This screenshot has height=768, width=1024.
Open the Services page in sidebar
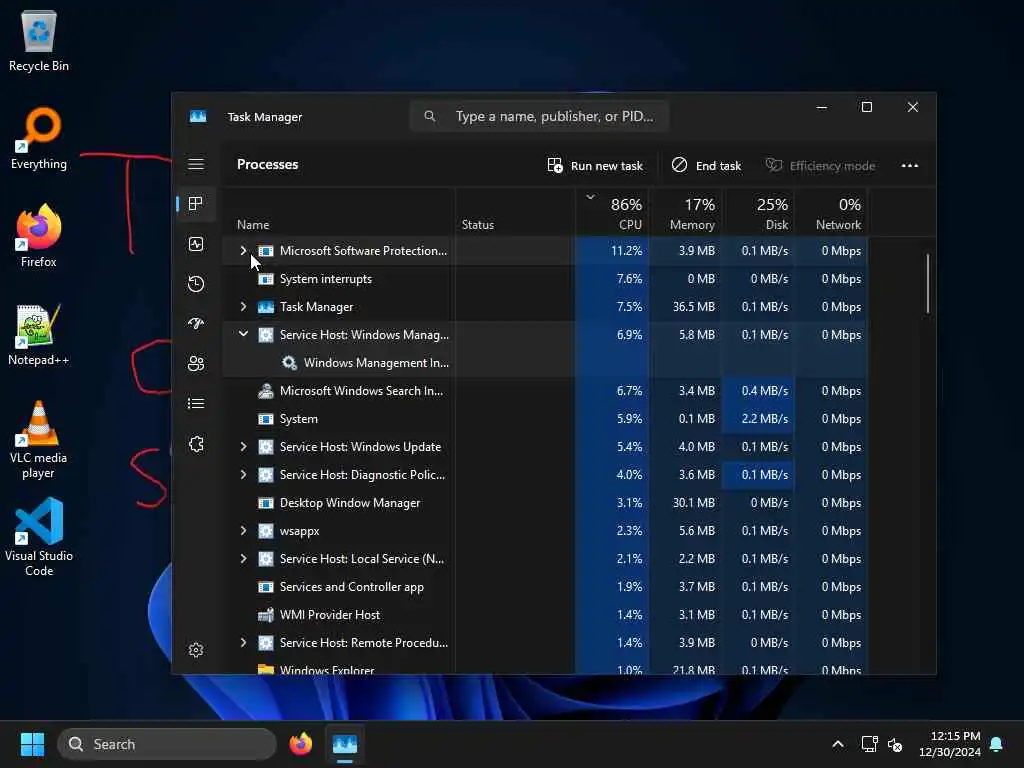coord(196,444)
